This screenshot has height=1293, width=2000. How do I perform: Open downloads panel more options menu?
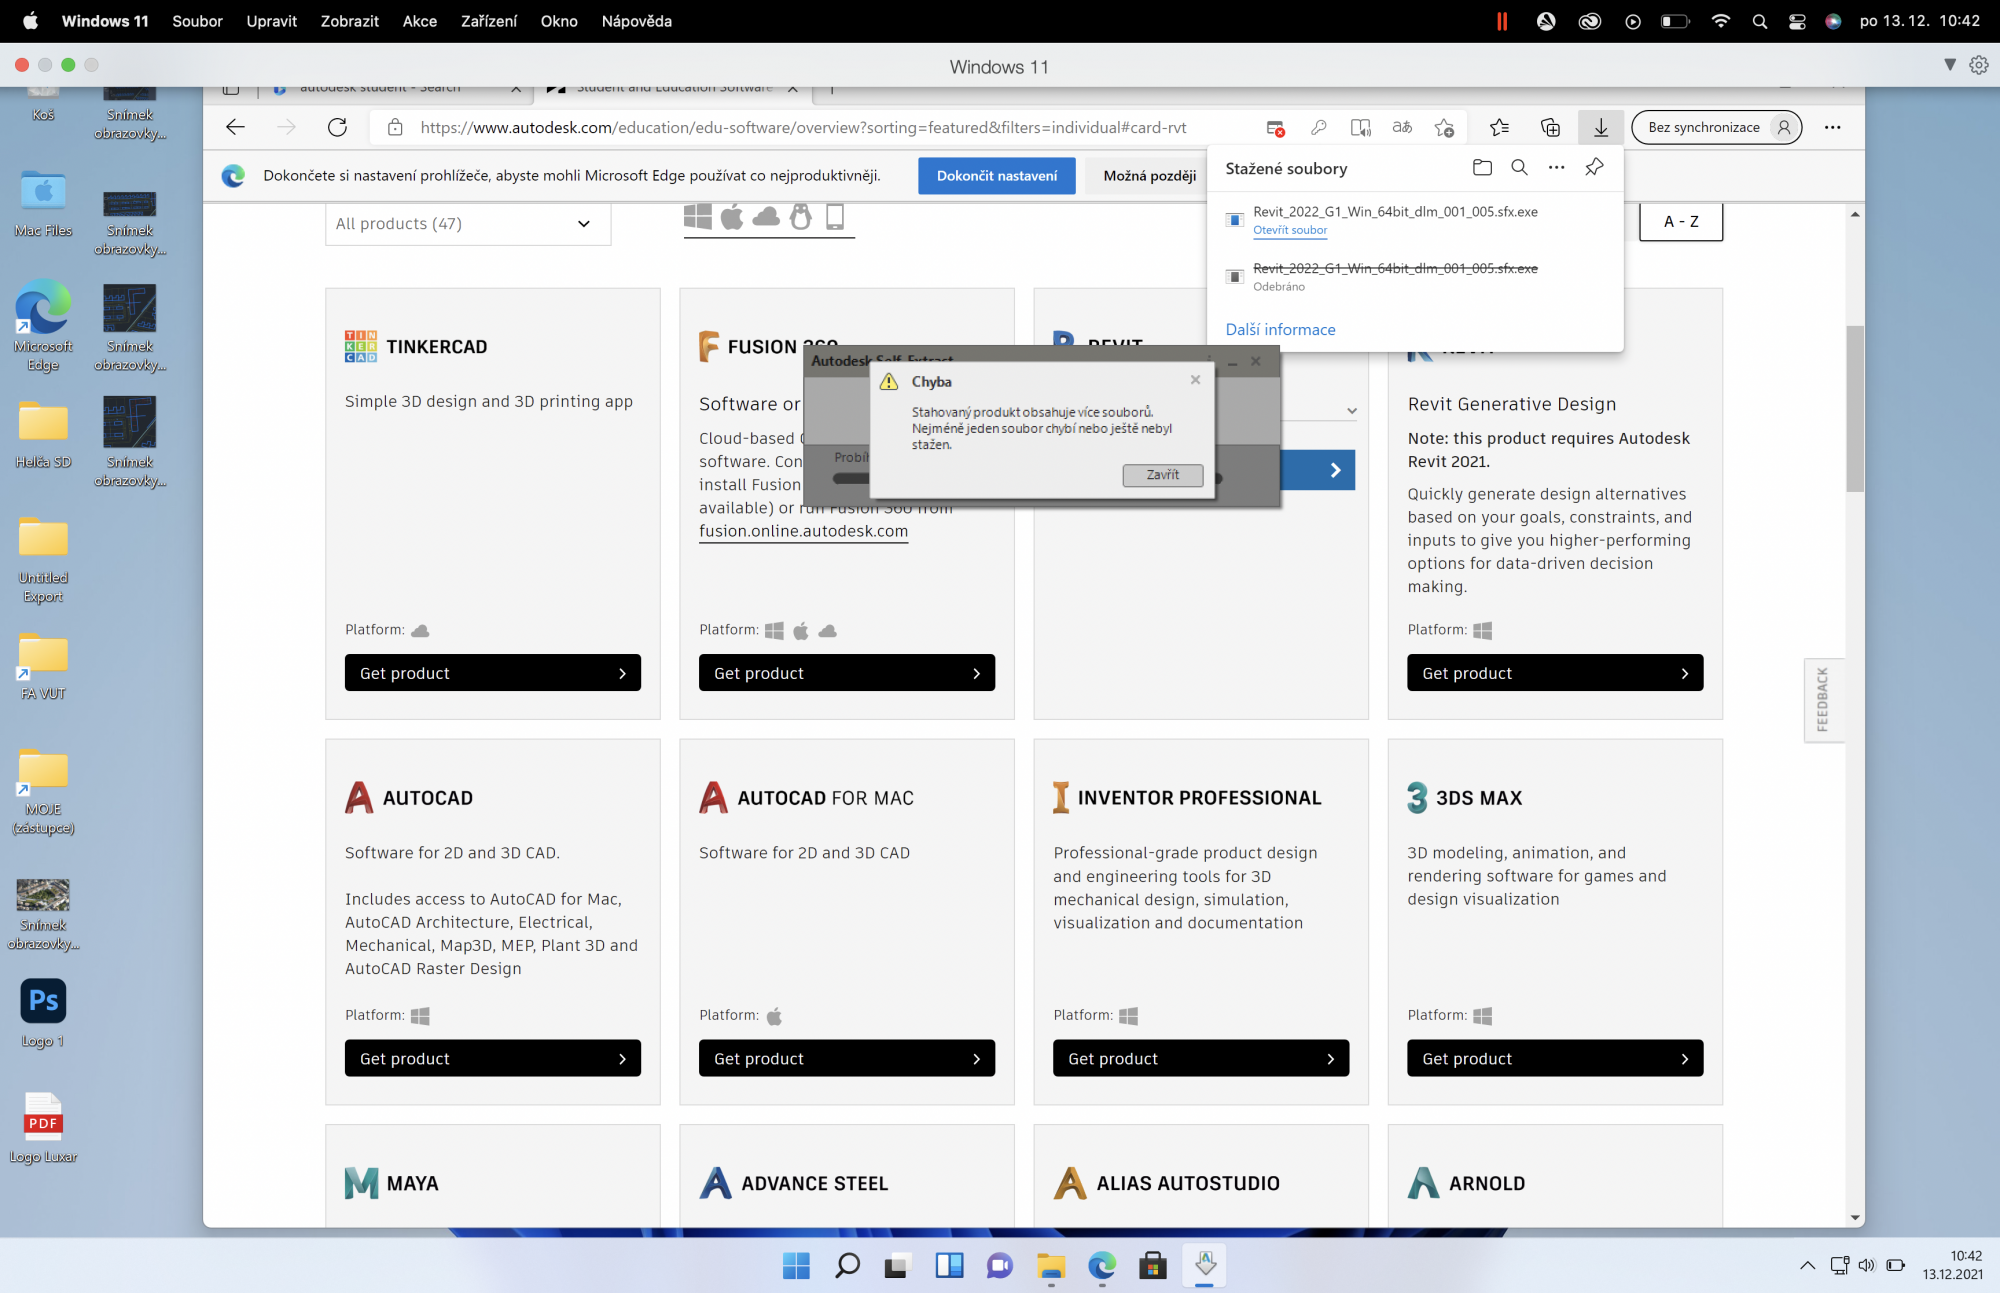pos(1556,168)
